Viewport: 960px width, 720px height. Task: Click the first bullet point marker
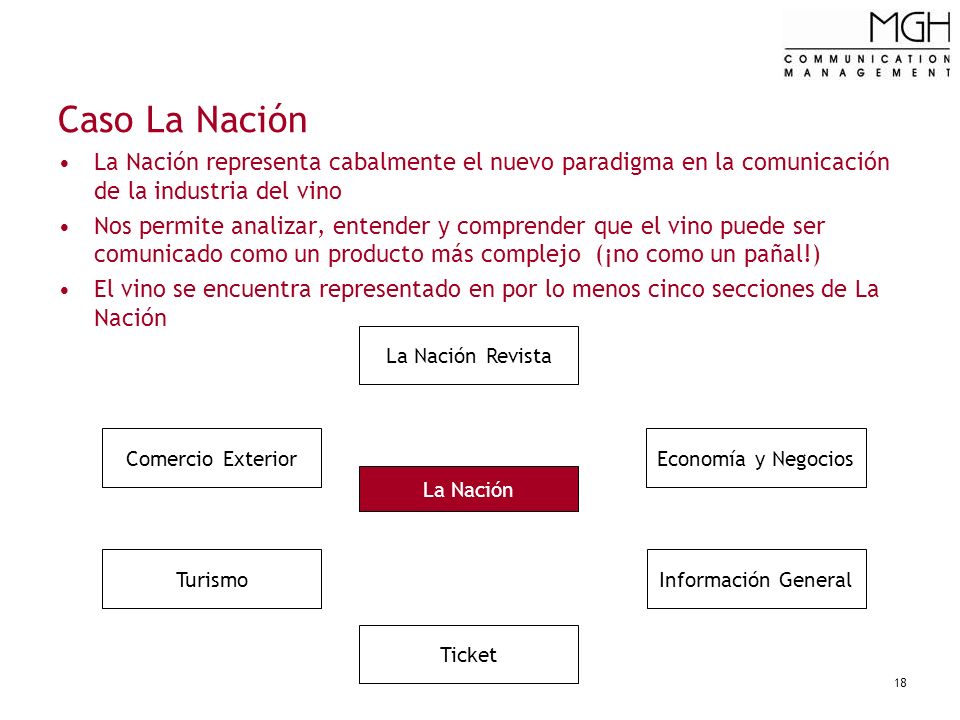[x=64, y=164]
